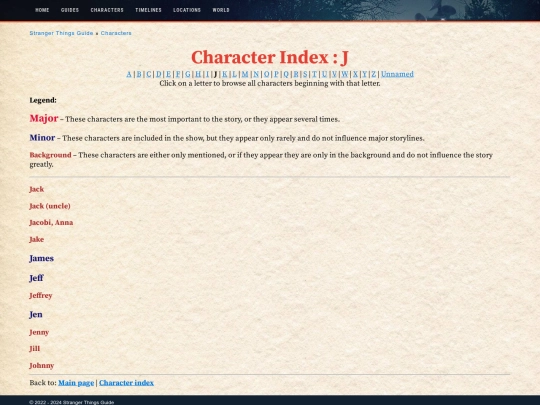The width and height of the screenshot is (540, 405).
Task: Open the Jill character page
Action: [x=34, y=349]
